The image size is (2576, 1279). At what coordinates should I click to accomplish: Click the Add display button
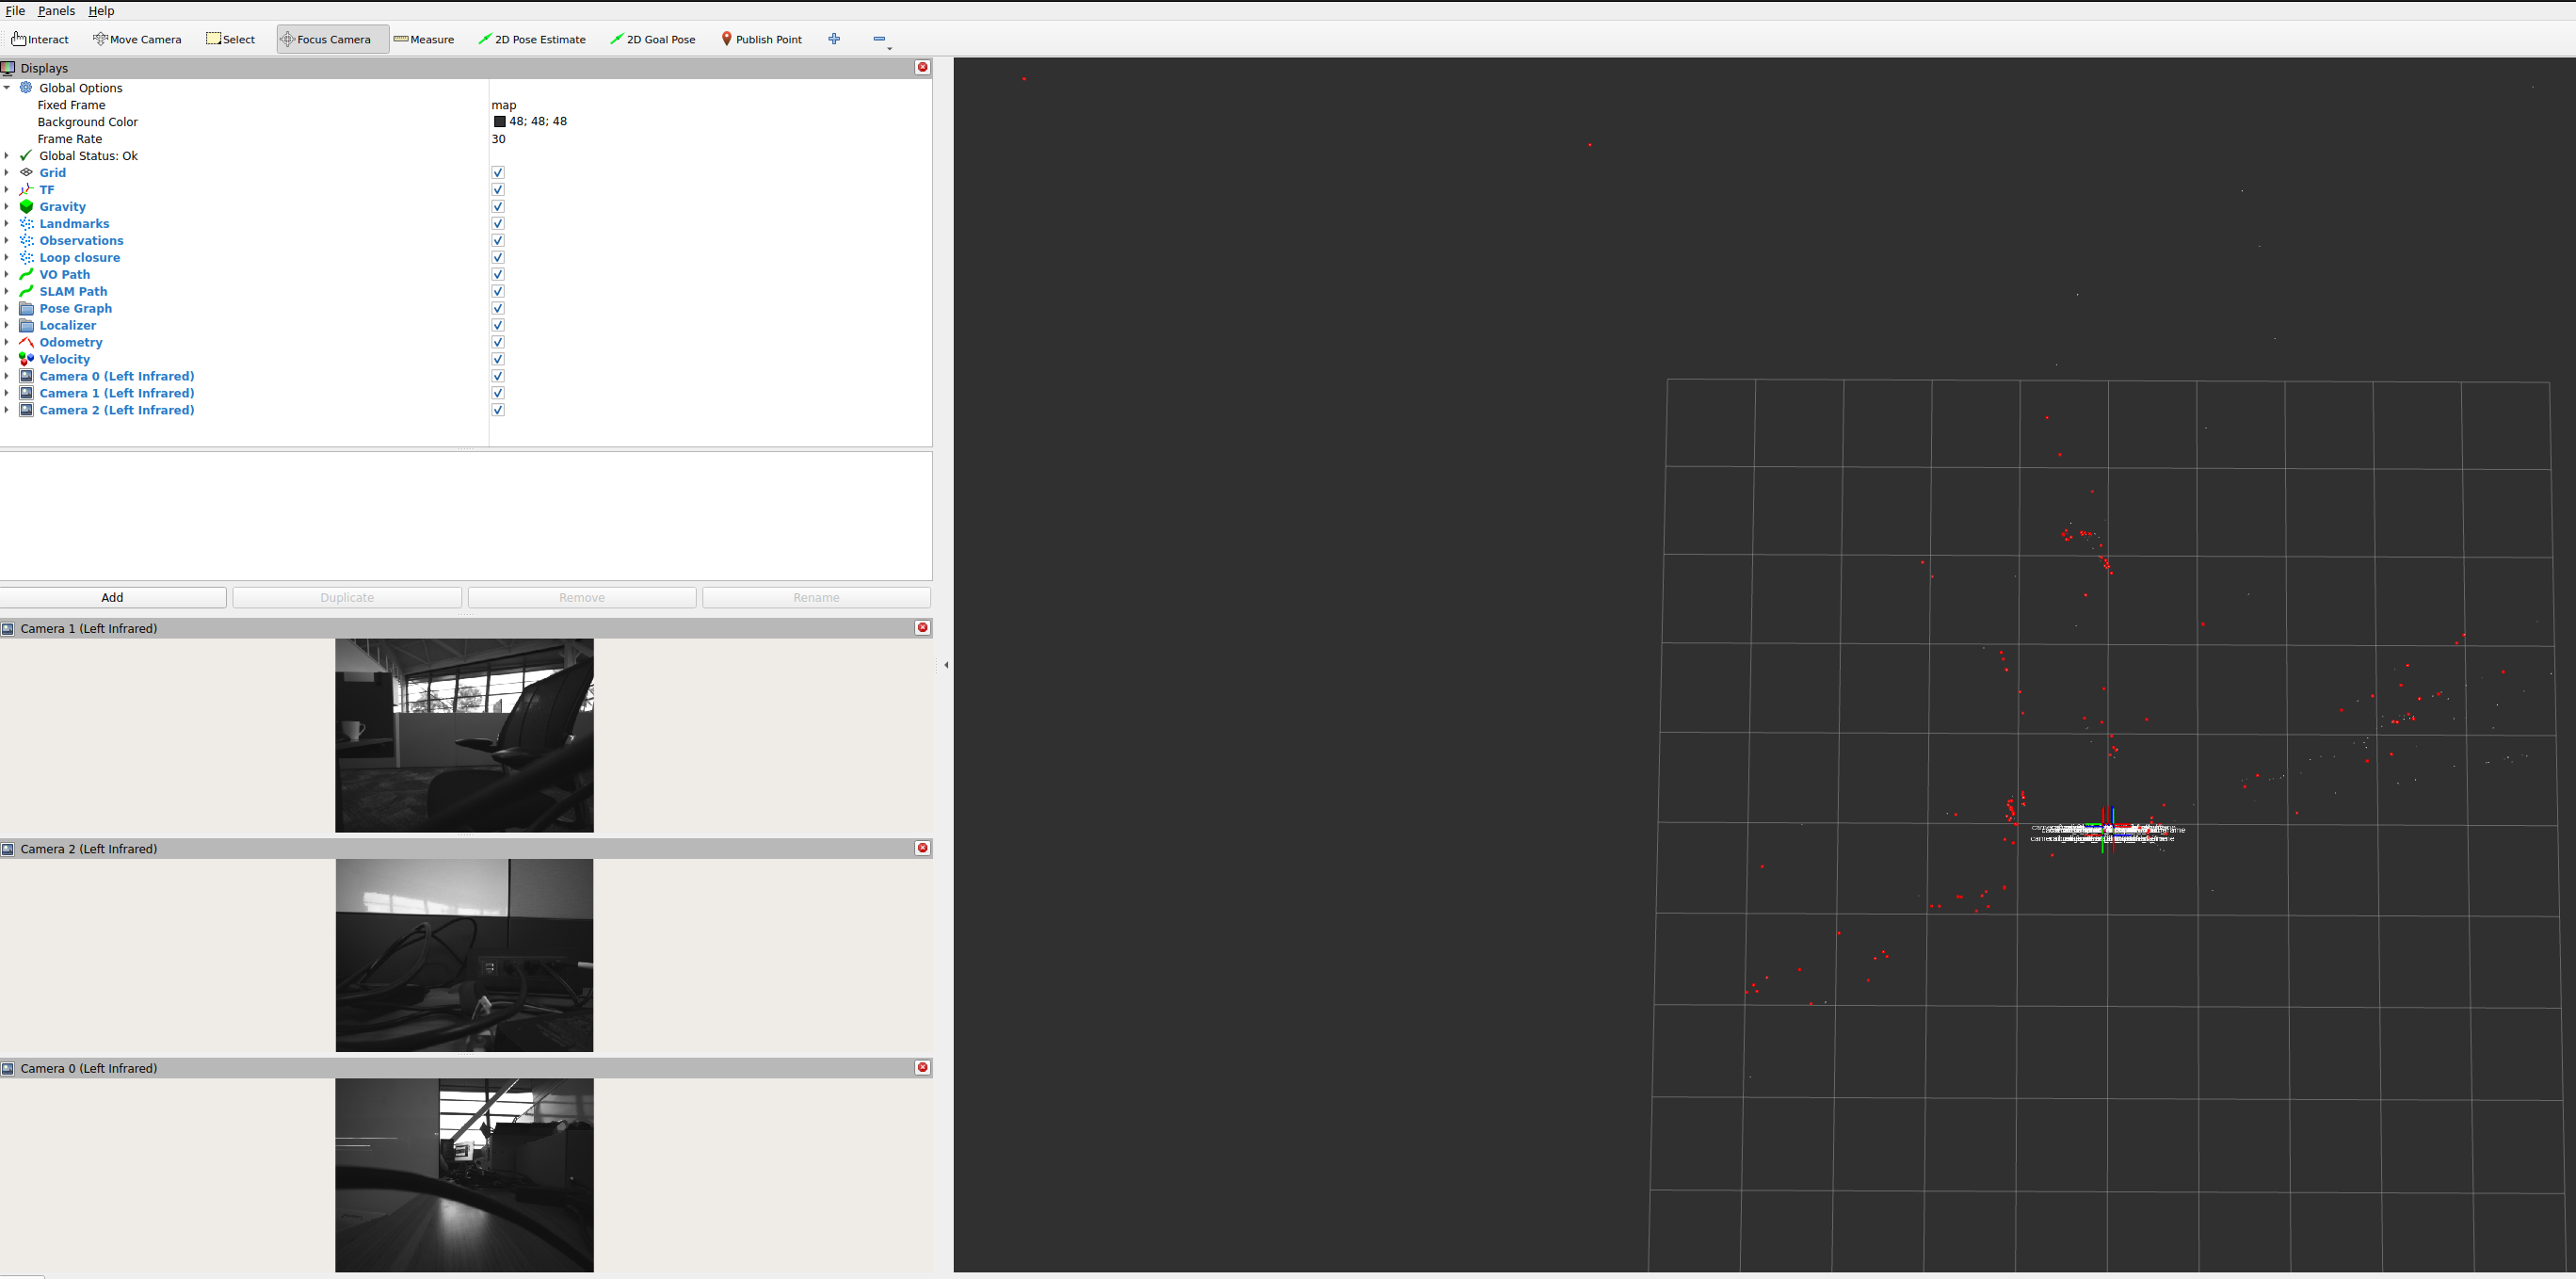coord(113,597)
